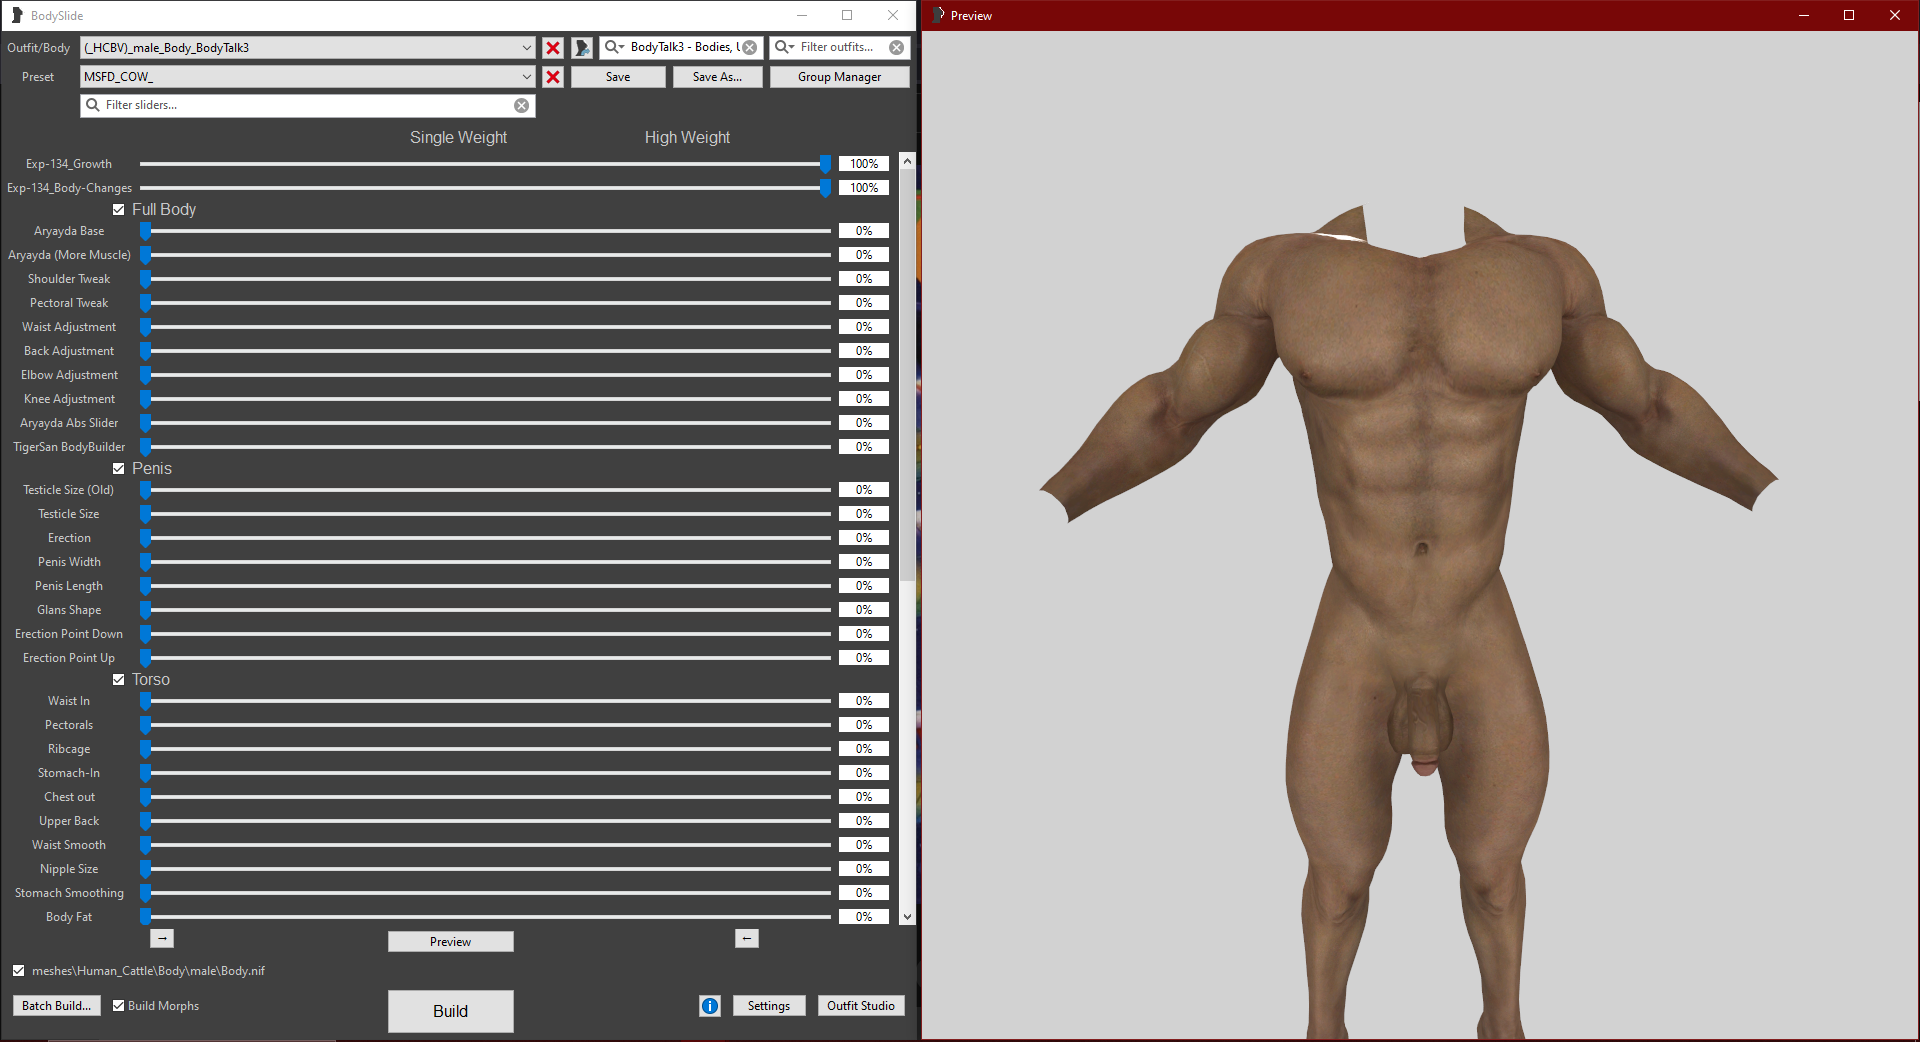This screenshot has height=1042, width=1920.
Task: Click the right-arrow button below the Single Weight sliders
Action: 162,938
